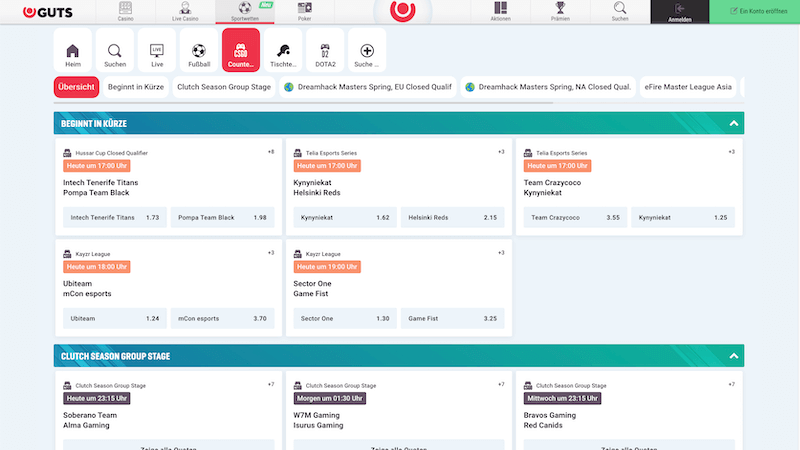Screen dimensions: 800x450
Task: Bet on mCon esports 3.70
Action: (222, 318)
